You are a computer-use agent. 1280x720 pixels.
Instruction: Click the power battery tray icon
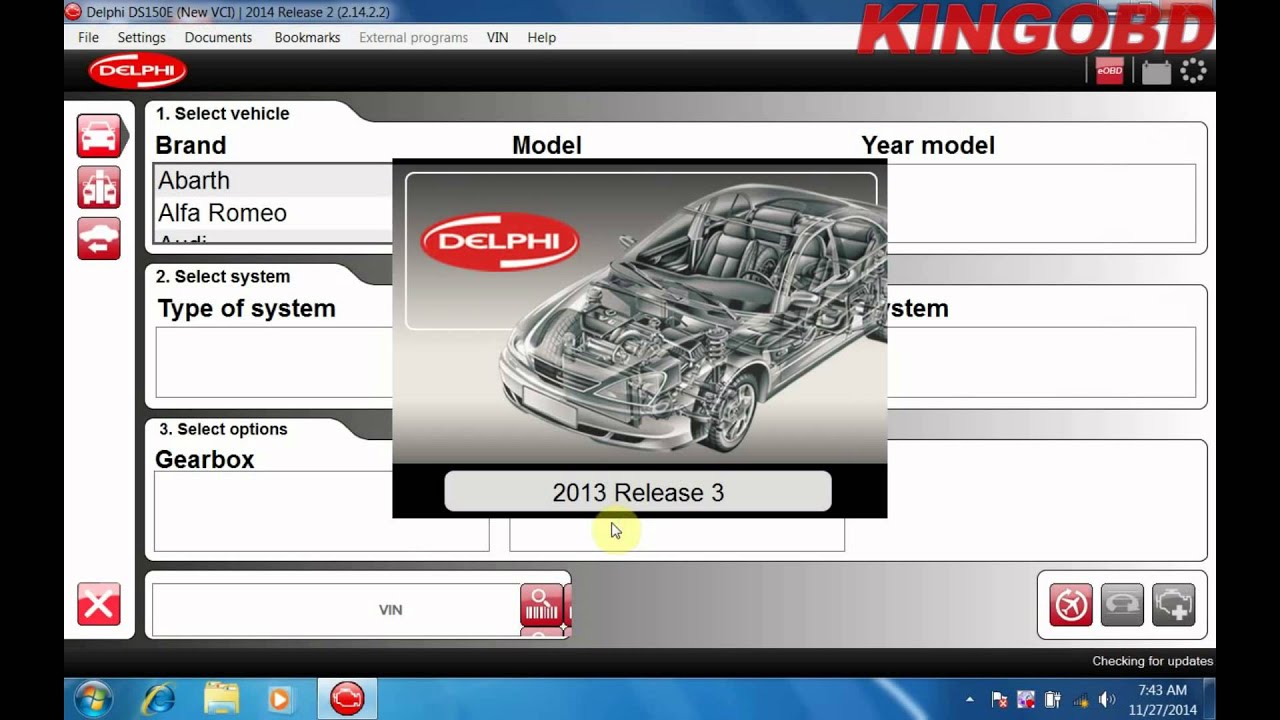click(1053, 700)
